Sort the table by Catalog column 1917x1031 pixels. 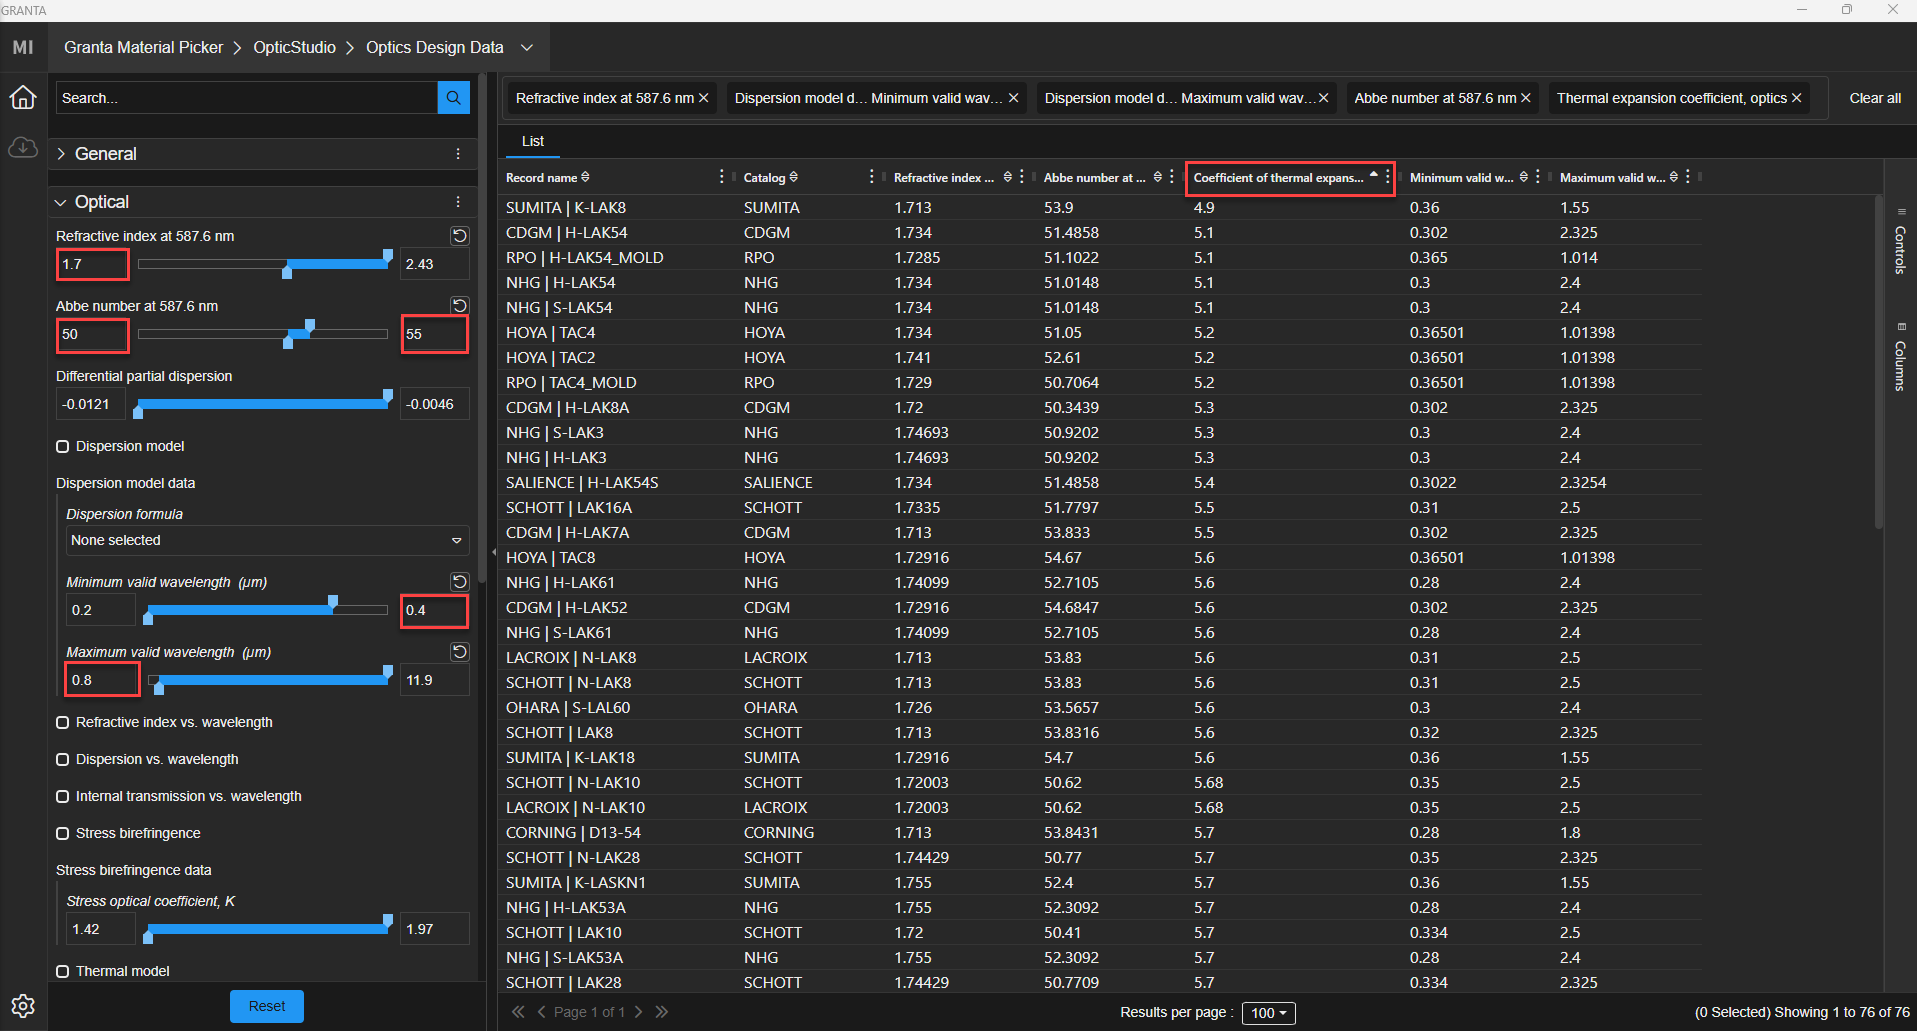pyautogui.click(x=794, y=177)
